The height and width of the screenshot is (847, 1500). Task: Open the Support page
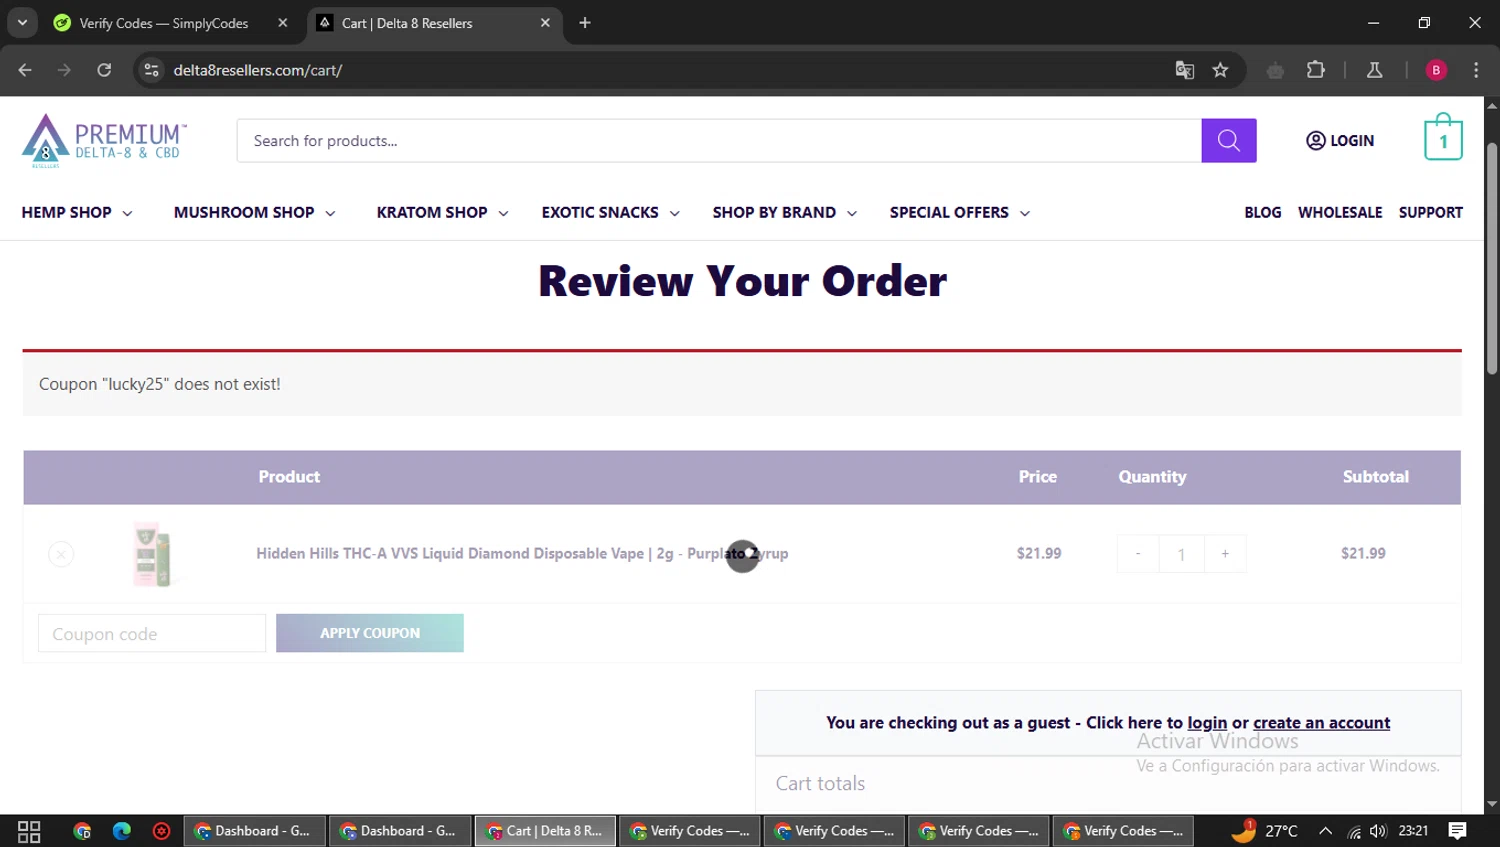point(1430,213)
